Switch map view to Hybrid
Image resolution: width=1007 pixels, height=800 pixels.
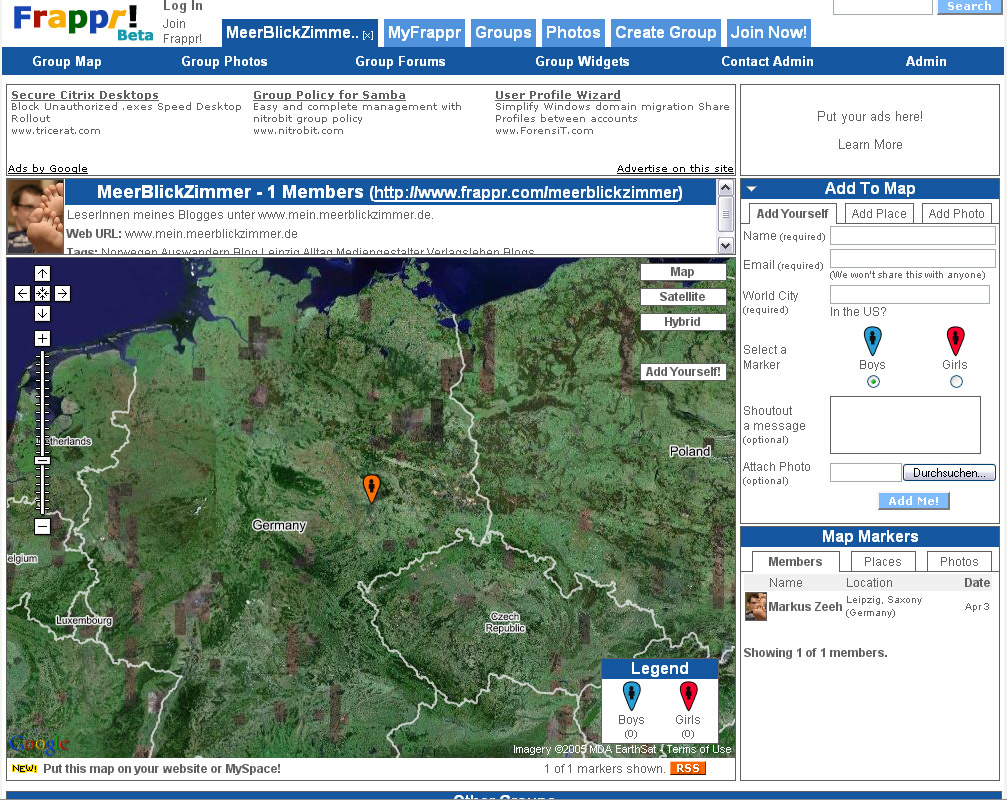683,322
